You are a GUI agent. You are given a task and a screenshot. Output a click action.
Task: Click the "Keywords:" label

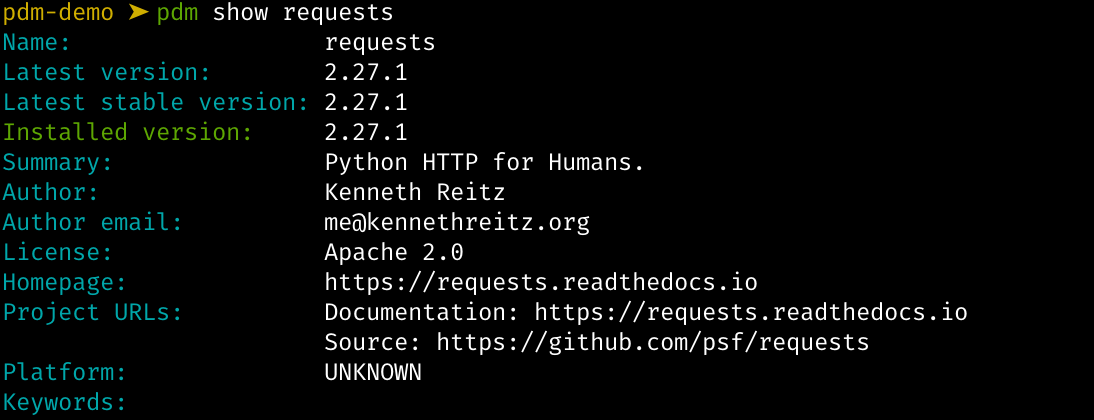tap(65, 402)
